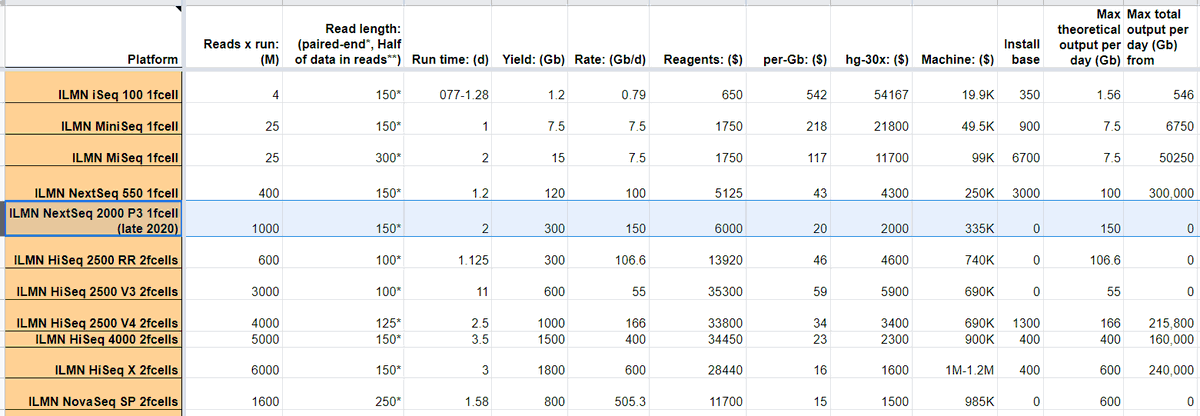
Task: Click the 5125 reagents cell for NextSeq 550
Action: pos(699,184)
